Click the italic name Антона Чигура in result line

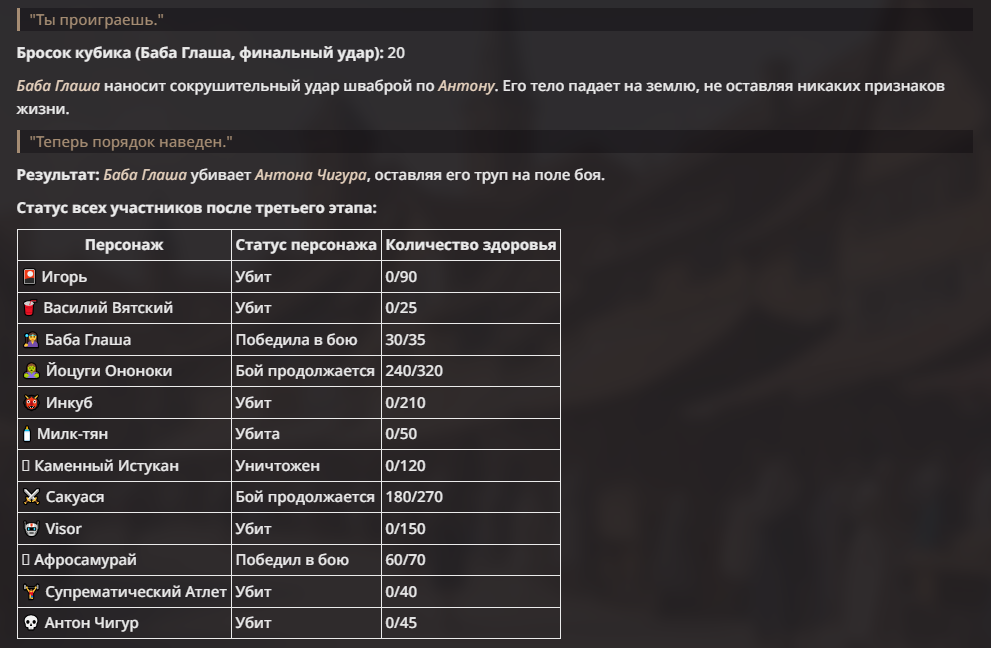(x=310, y=174)
